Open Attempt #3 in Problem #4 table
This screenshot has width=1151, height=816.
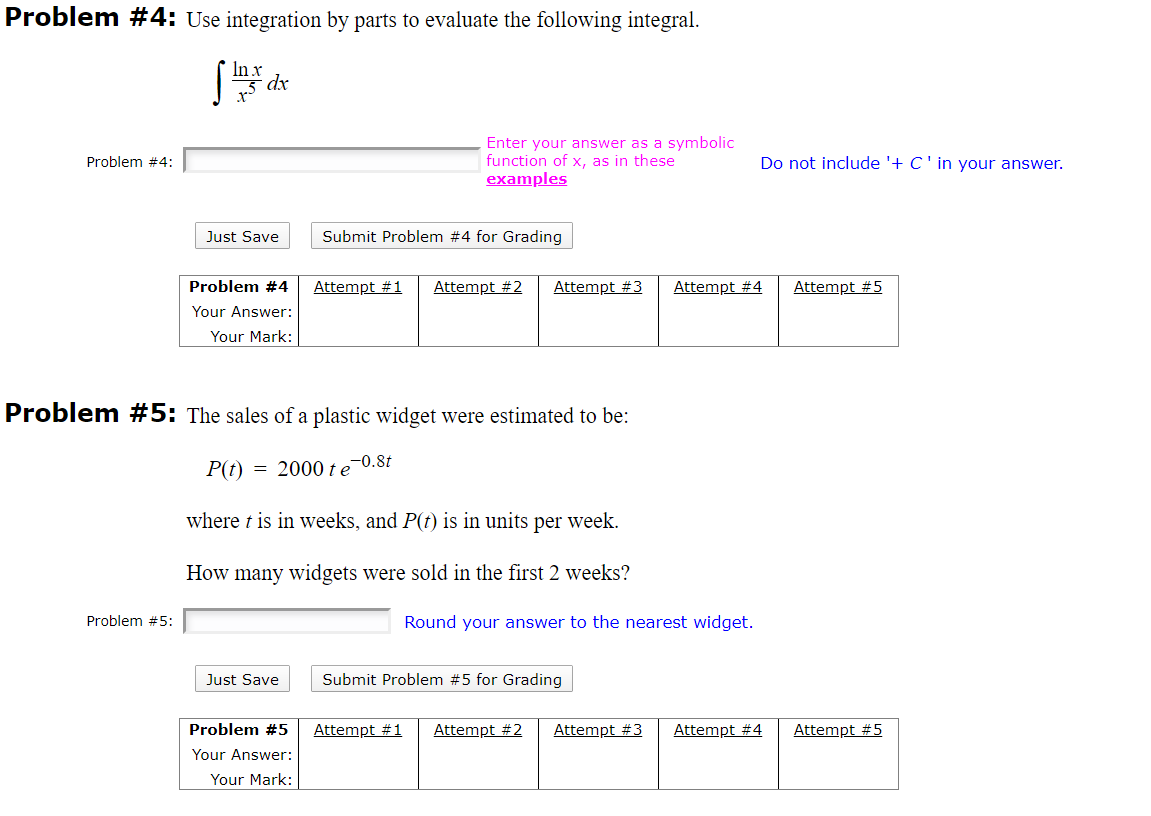click(598, 286)
